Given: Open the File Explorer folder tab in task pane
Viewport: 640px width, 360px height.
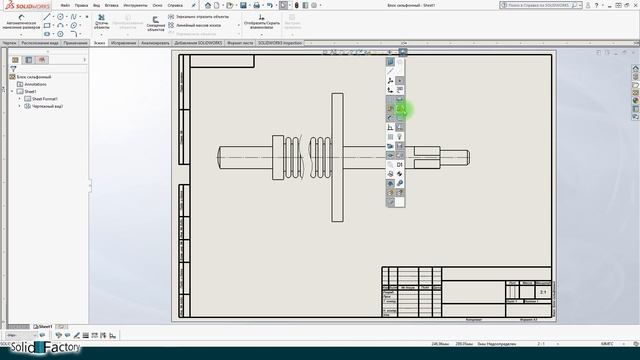Looking at the screenshot, I should tap(636, 84).
